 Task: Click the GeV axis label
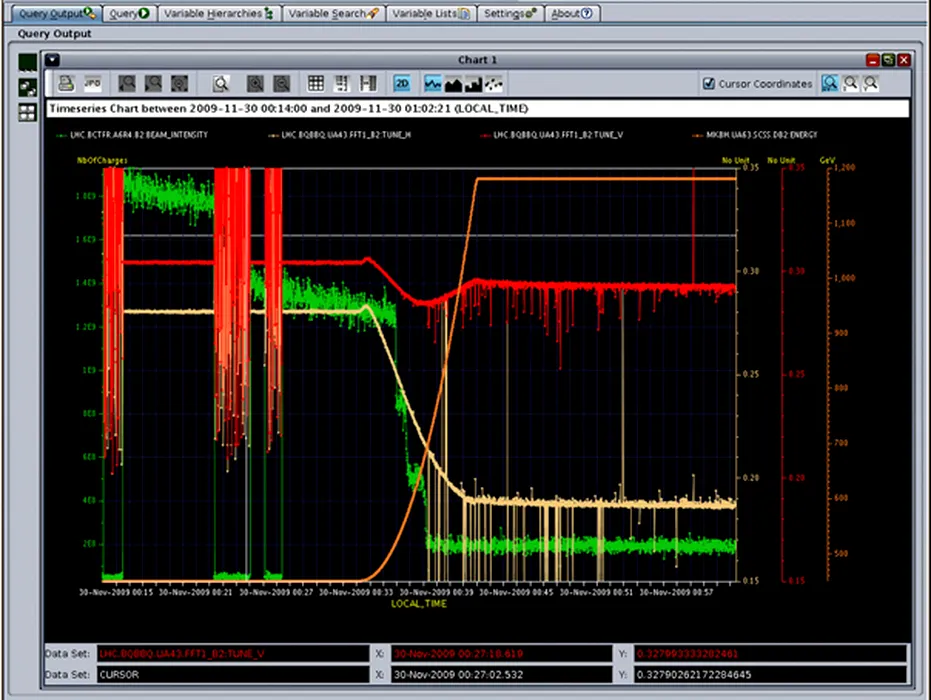click(x=827, y=160)
